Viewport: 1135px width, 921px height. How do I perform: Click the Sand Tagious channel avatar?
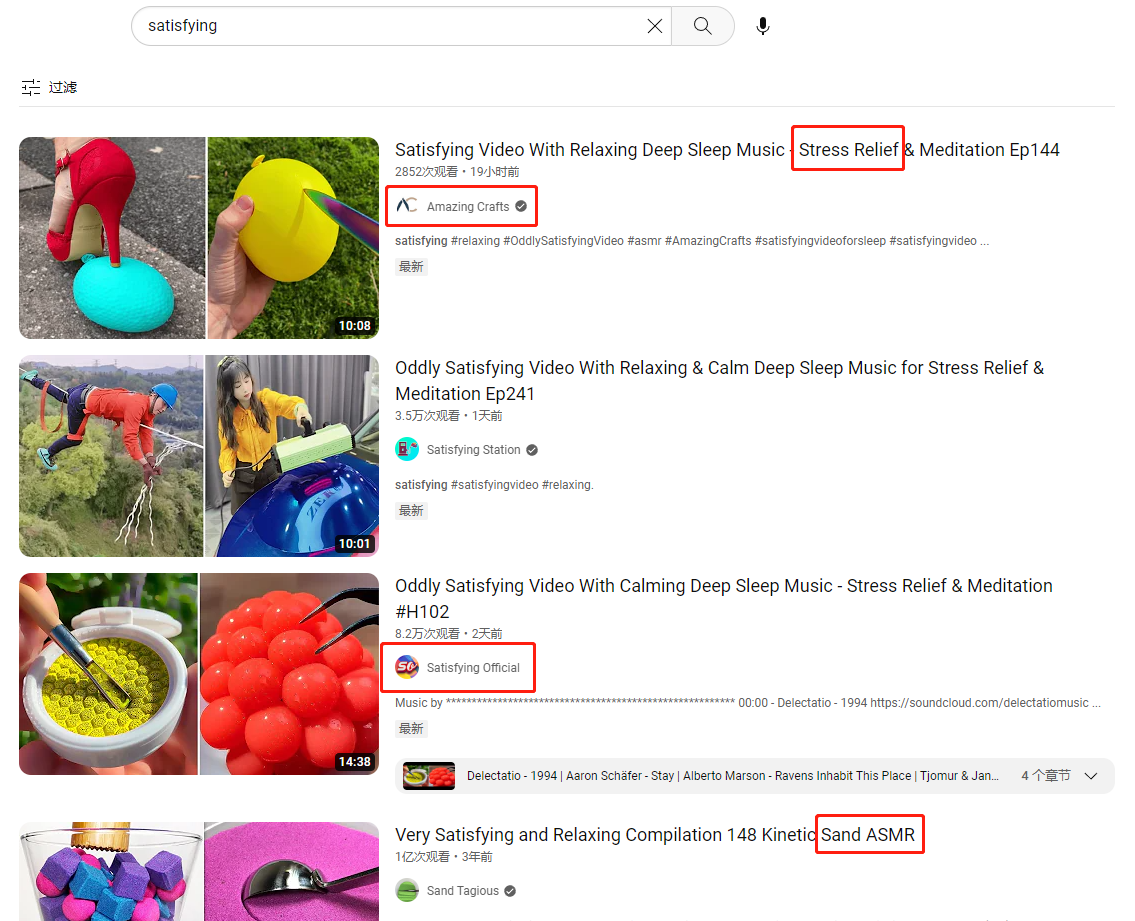pyautogui.click(x=407, y=891)
